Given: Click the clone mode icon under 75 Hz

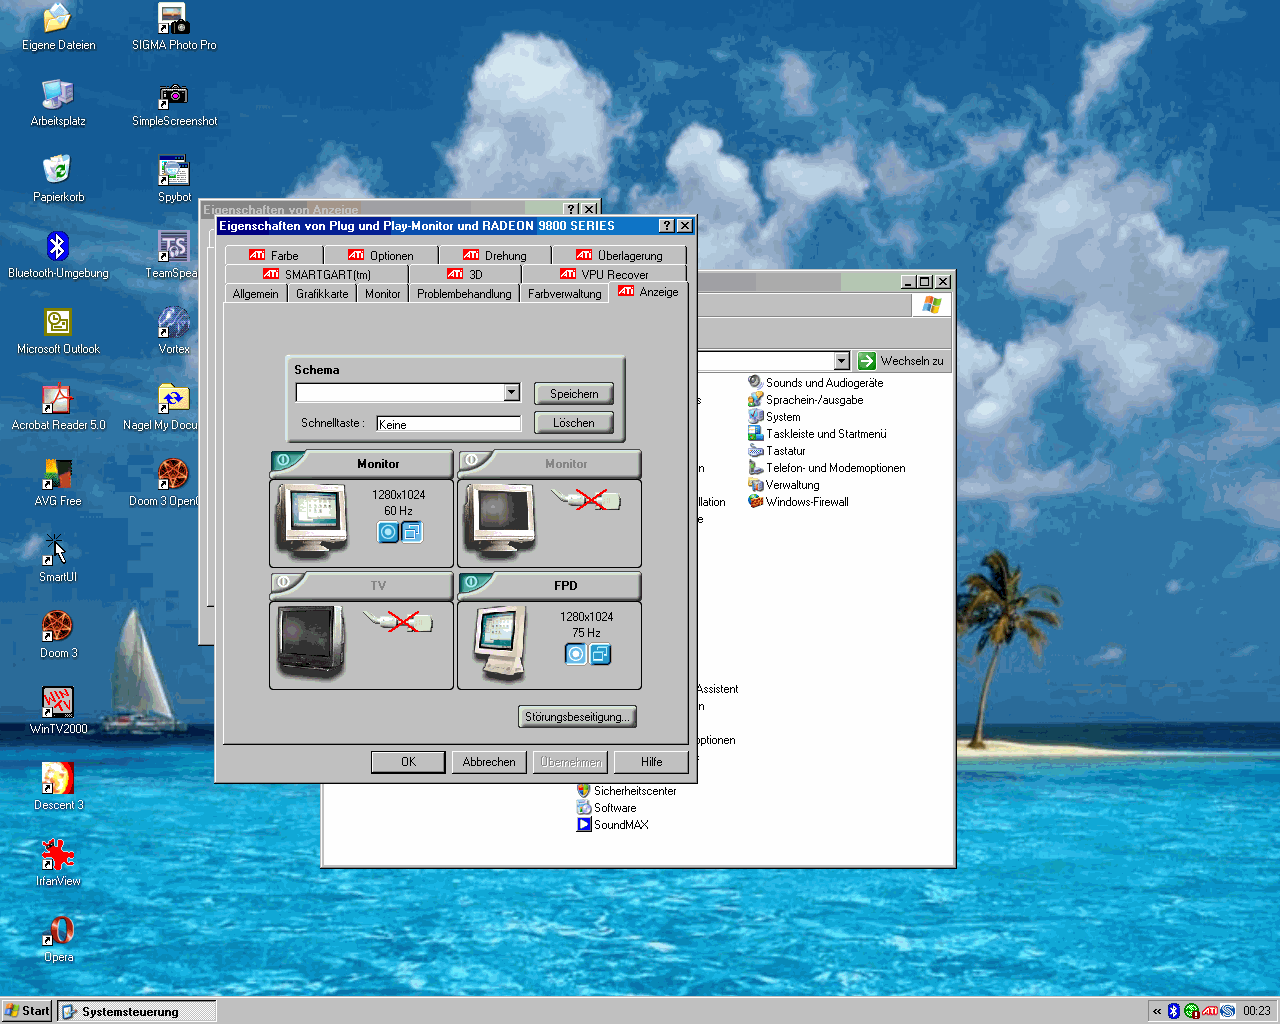Looking at the screenshot, I should 600,654.
